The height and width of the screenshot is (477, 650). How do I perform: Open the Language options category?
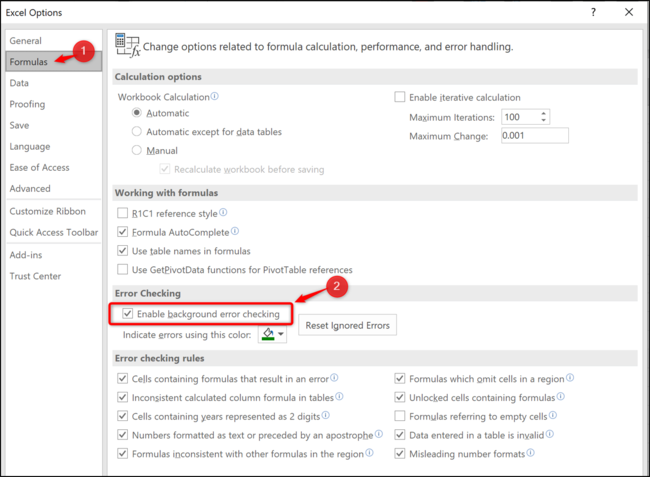pos(53,146)
